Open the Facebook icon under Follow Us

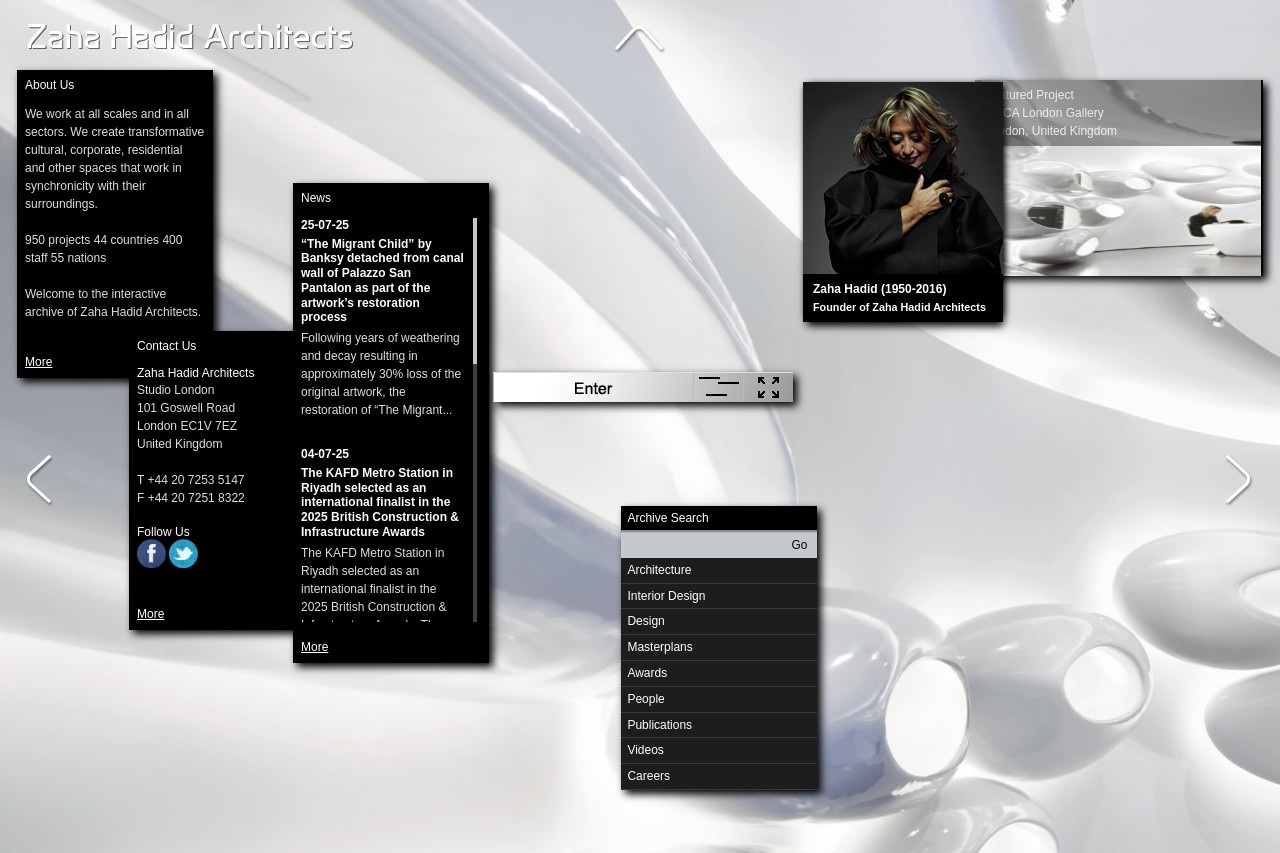[151, 554]
